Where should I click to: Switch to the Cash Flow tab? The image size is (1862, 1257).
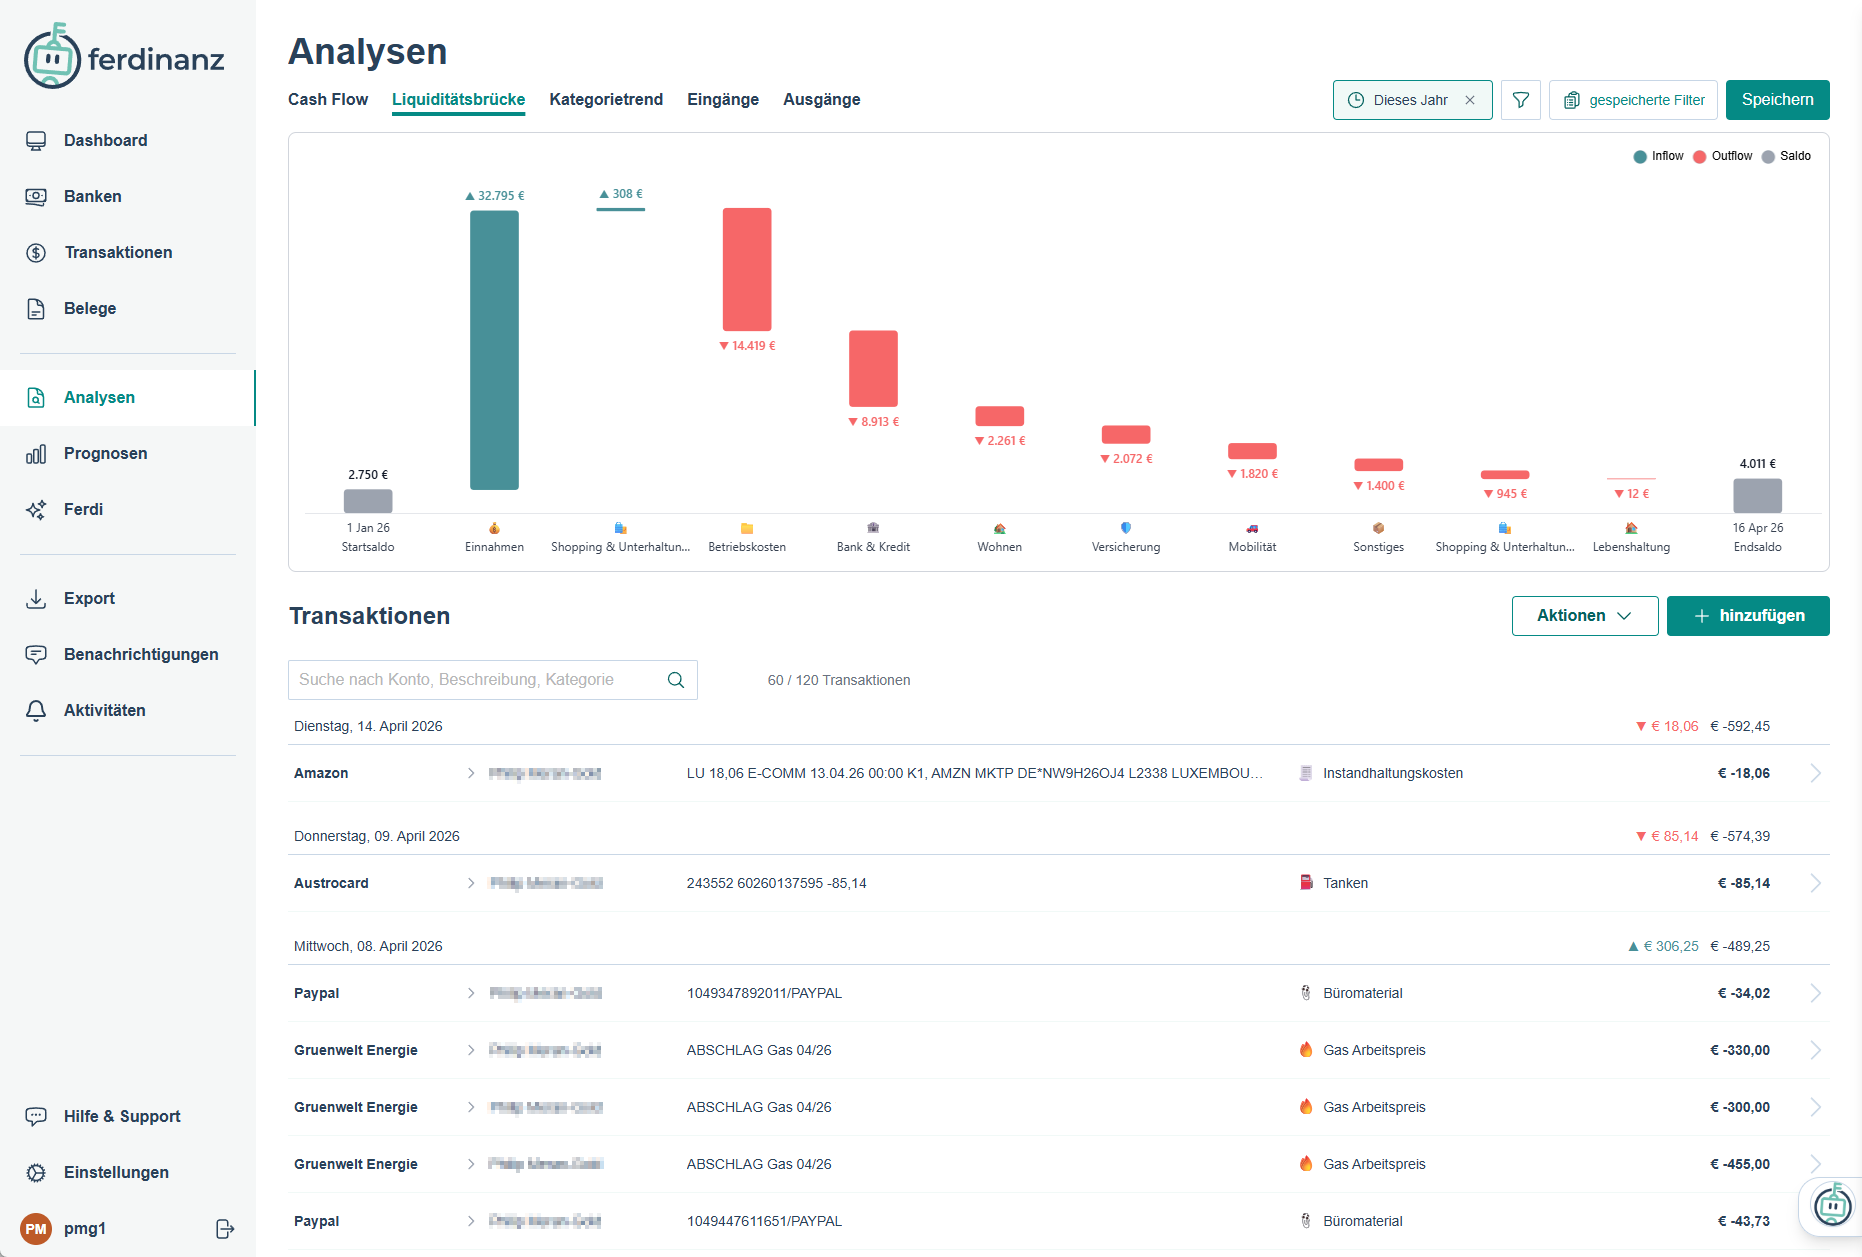pyautogui.click(x=328, y=100)
